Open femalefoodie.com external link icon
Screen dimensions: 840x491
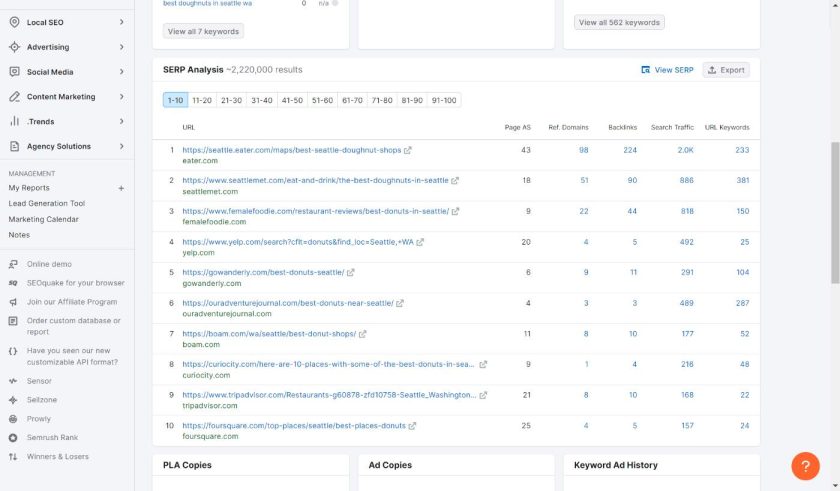pyautogui.click(x=455, y=211)
